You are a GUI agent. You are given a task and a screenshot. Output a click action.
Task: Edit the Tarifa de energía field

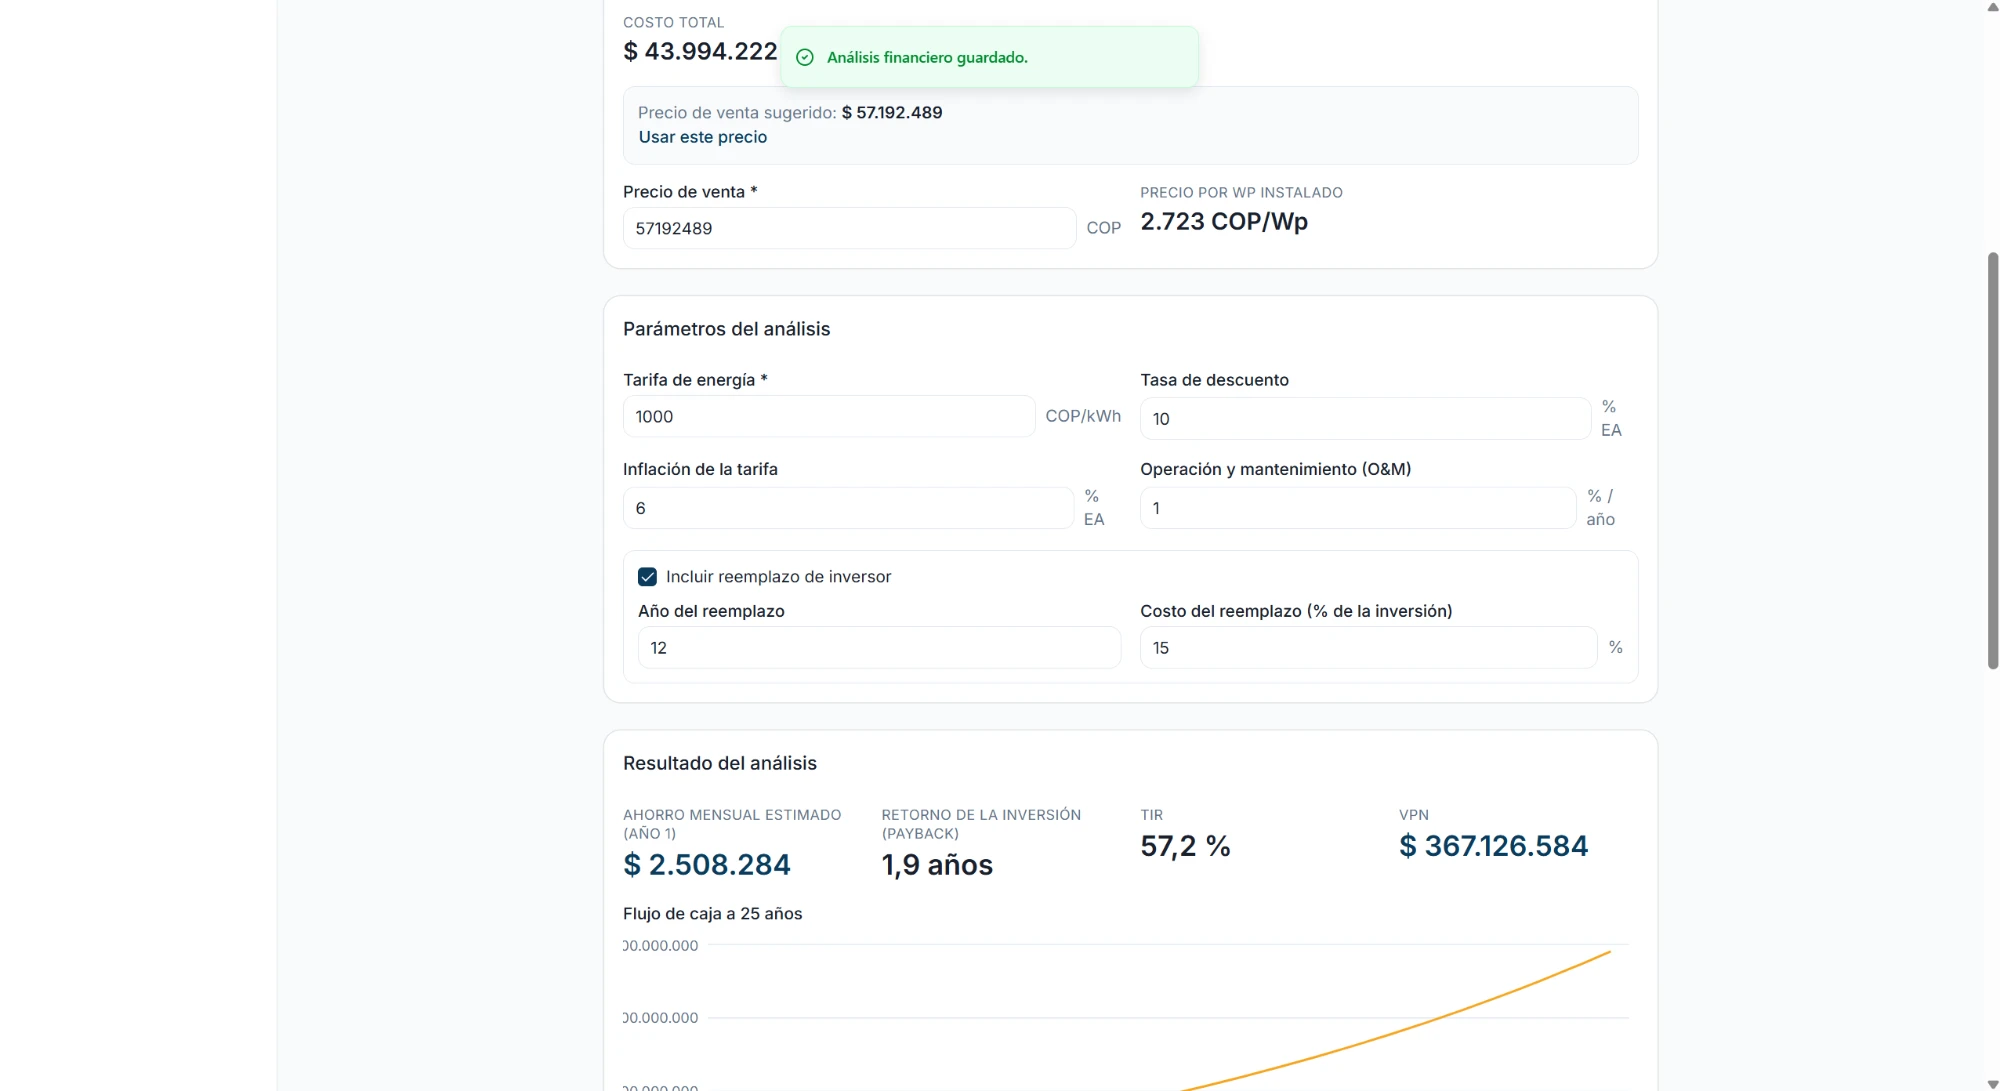coord(829,416)
